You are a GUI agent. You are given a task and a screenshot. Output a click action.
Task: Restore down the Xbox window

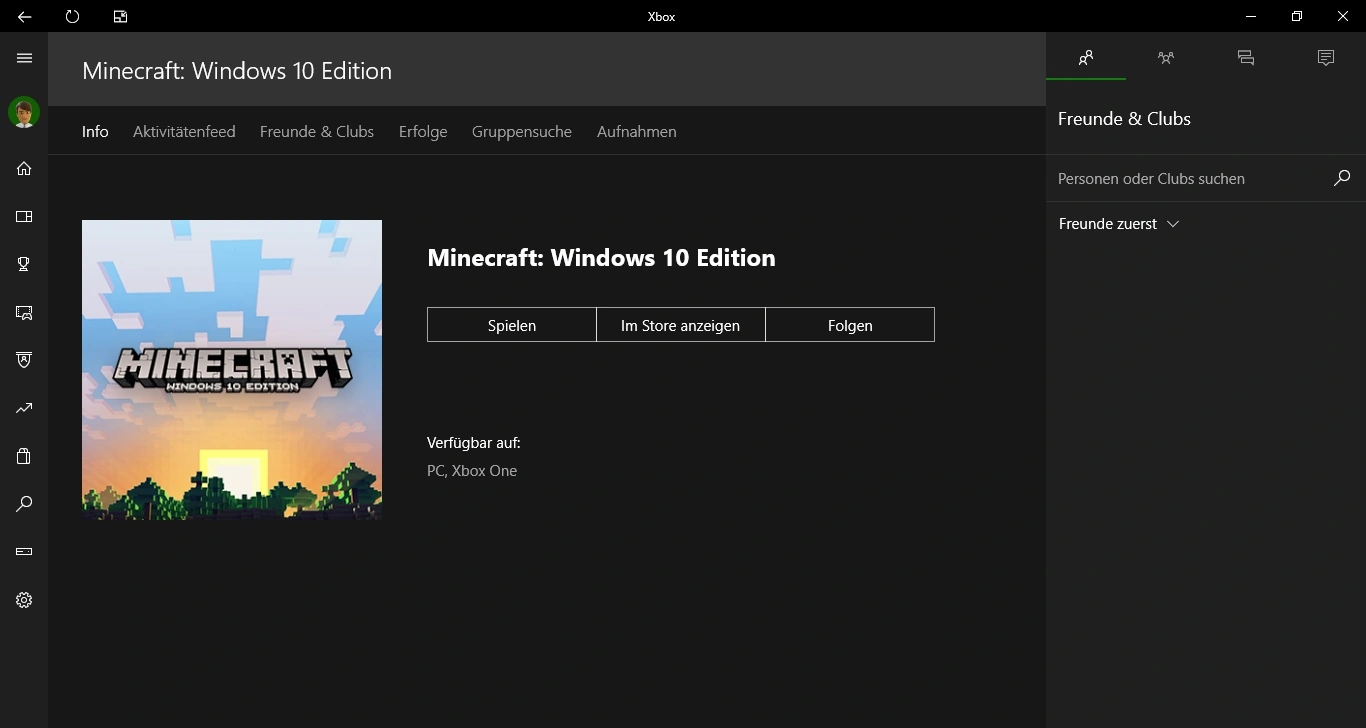click(x=1297, y=16)
